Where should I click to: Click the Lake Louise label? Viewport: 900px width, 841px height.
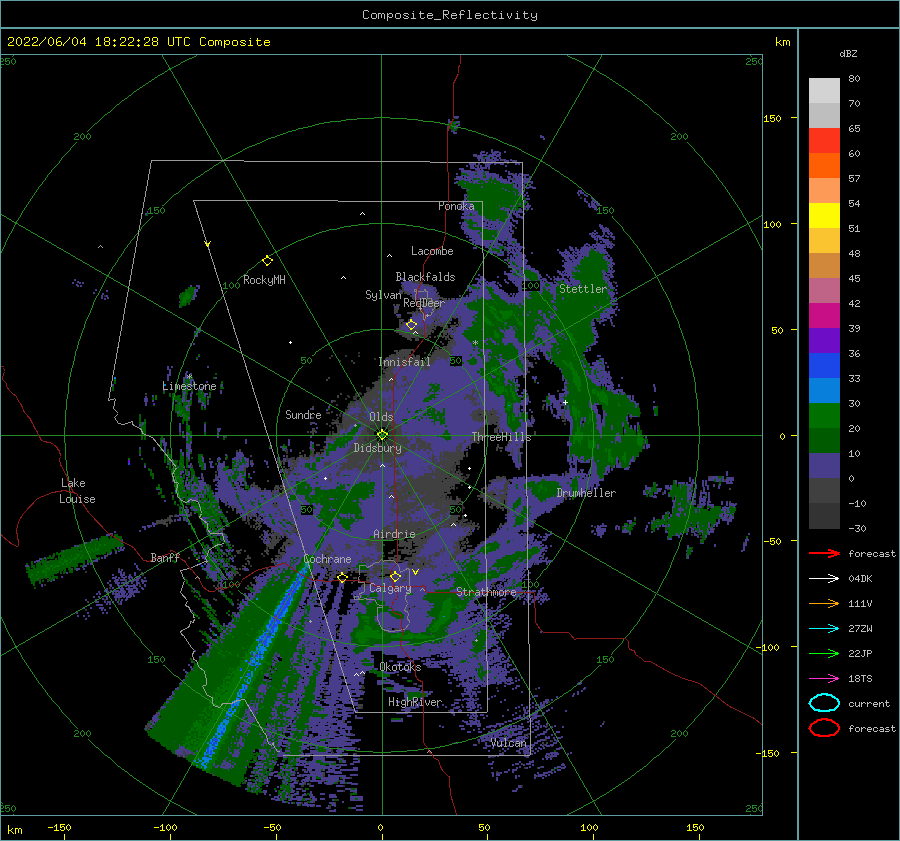coord(77,491)
